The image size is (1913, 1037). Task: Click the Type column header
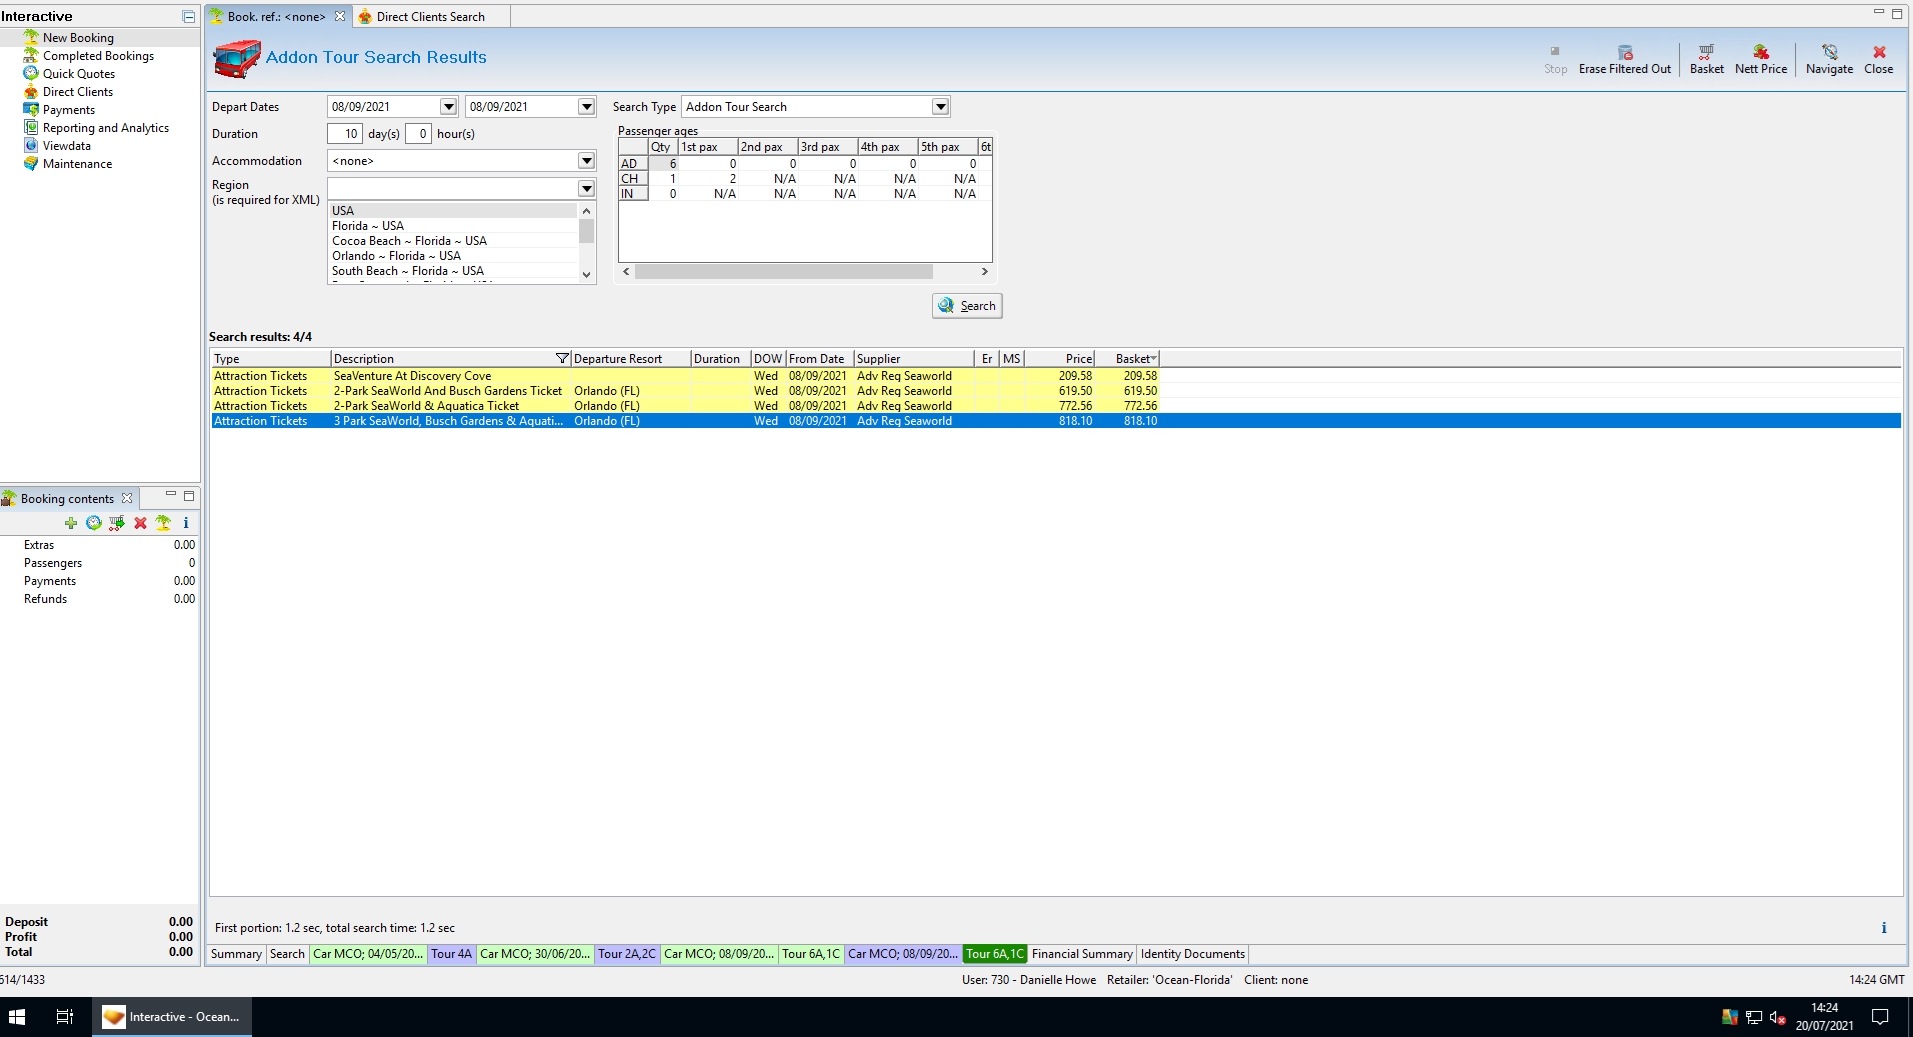(270, 358)
